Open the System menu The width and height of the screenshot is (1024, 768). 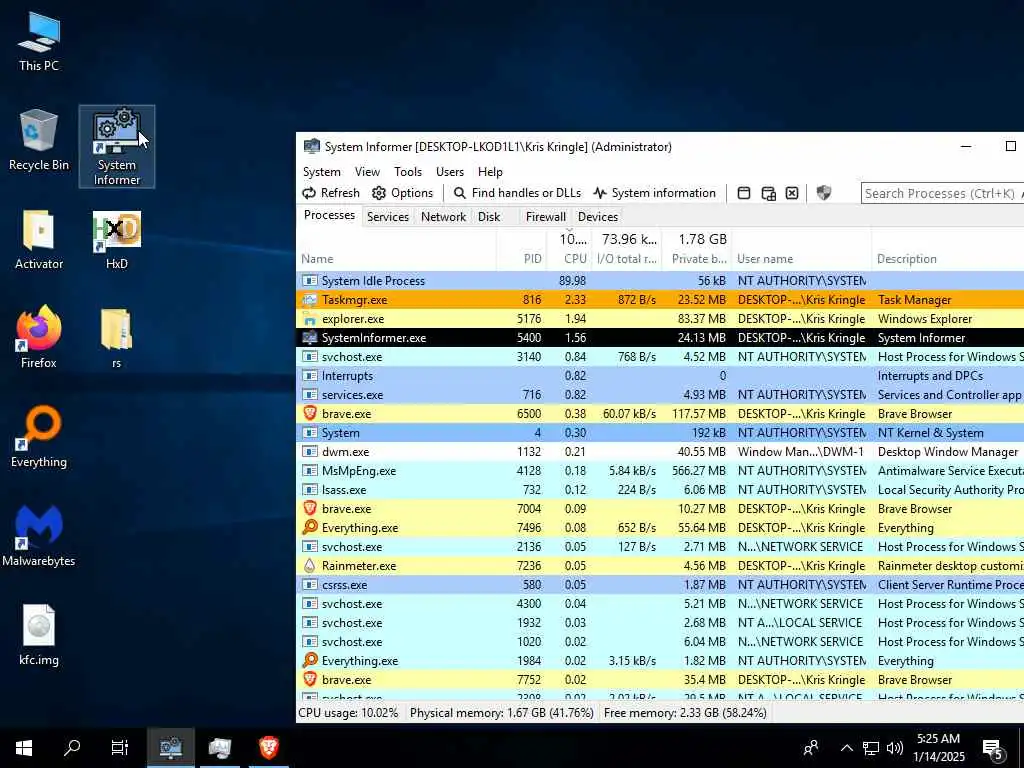321,172
